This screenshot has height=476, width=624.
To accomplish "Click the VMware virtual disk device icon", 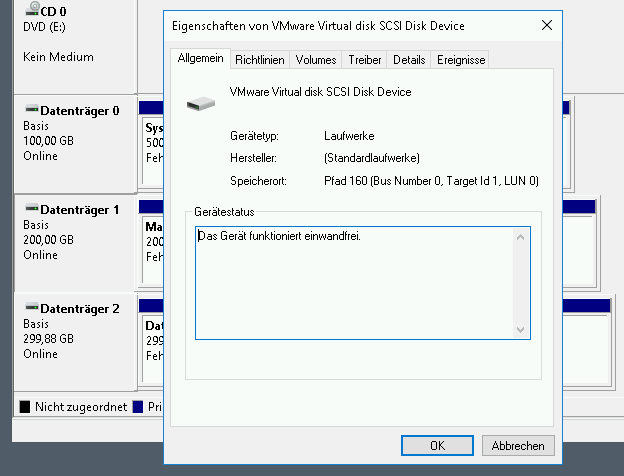I will [x=200, y=100].
